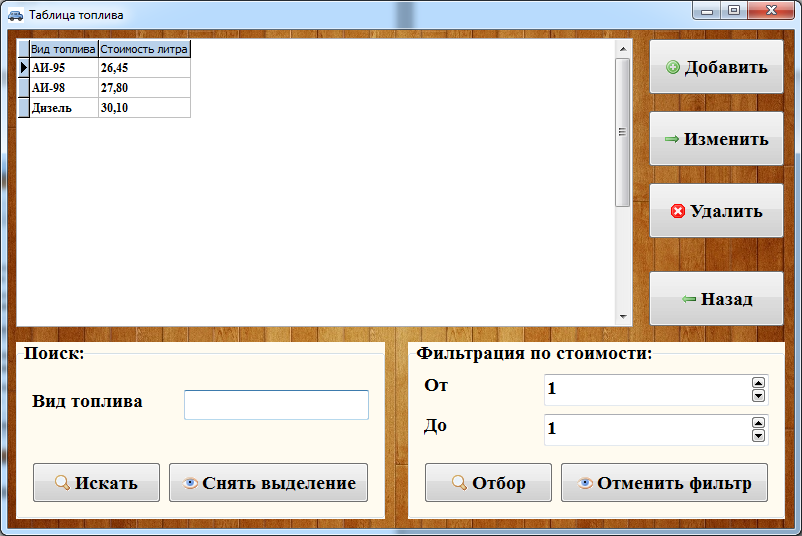Focus the Вид топлива search field
Image resolution: width=802 pixels, height=536 pixels.
[276, 405]
